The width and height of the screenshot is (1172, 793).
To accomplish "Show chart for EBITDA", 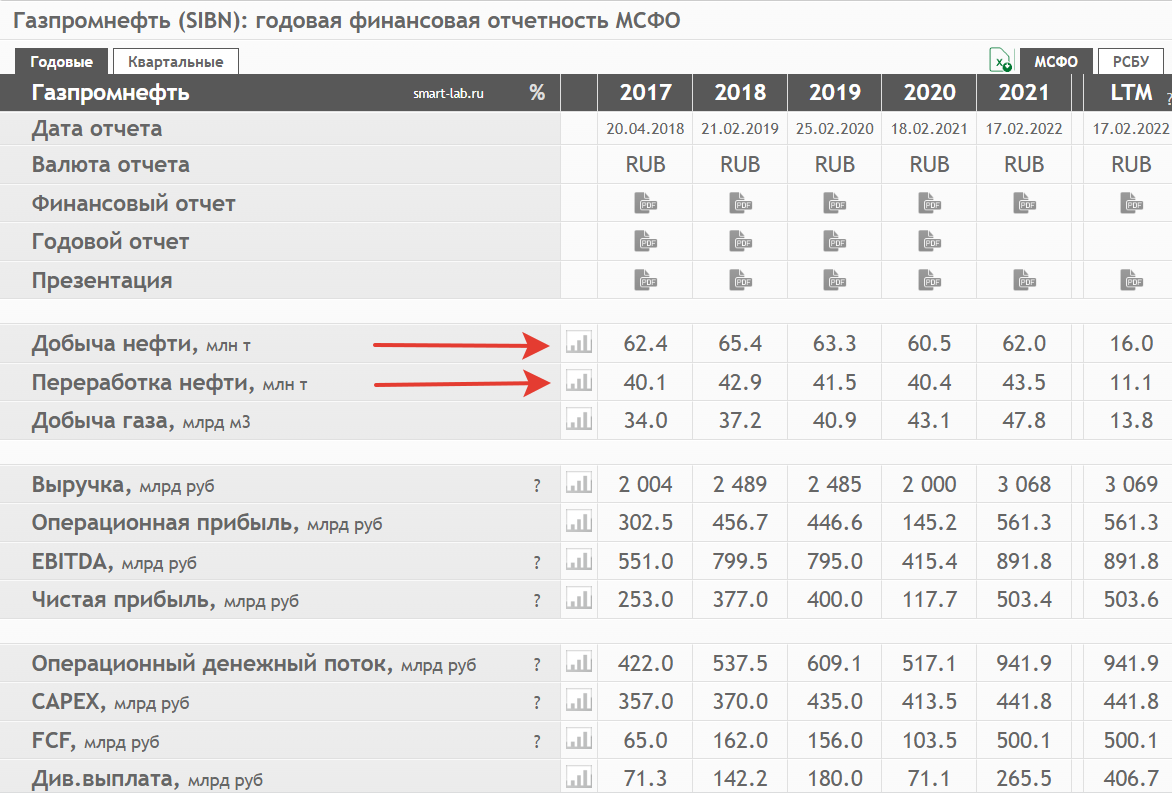I will click(x=579, y=560).
